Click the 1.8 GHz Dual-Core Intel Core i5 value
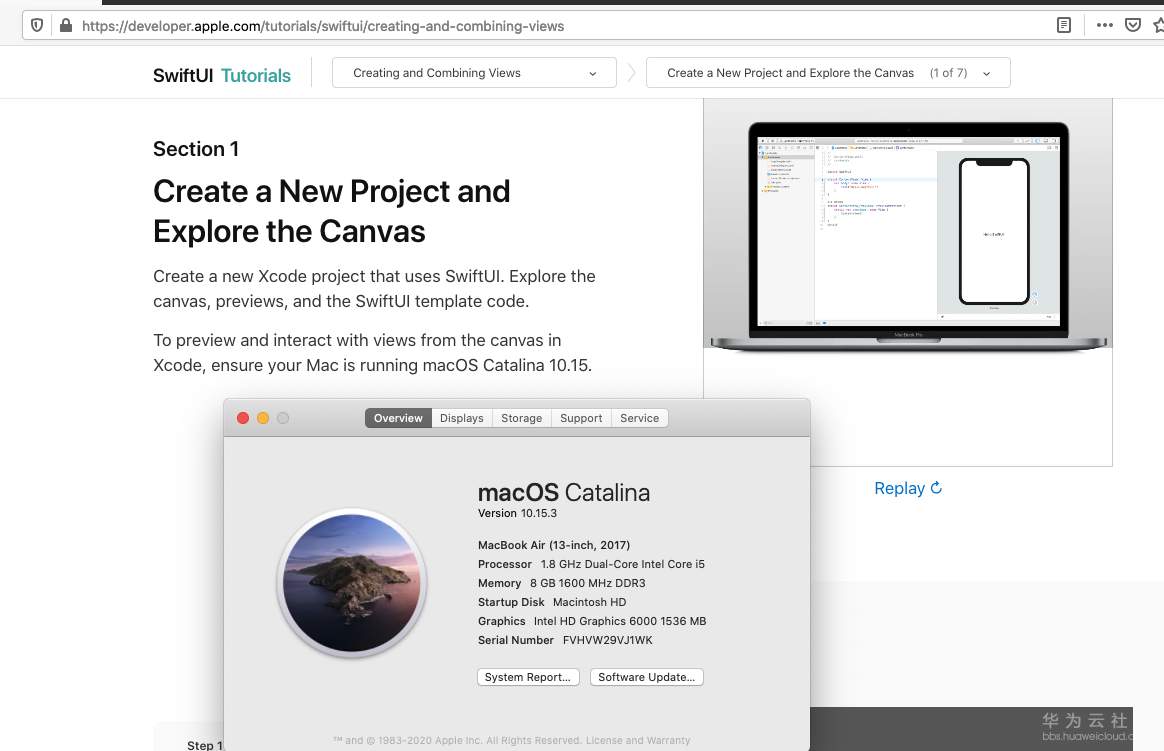Screen dimensions: 1164x751 [x=622, y=564]
